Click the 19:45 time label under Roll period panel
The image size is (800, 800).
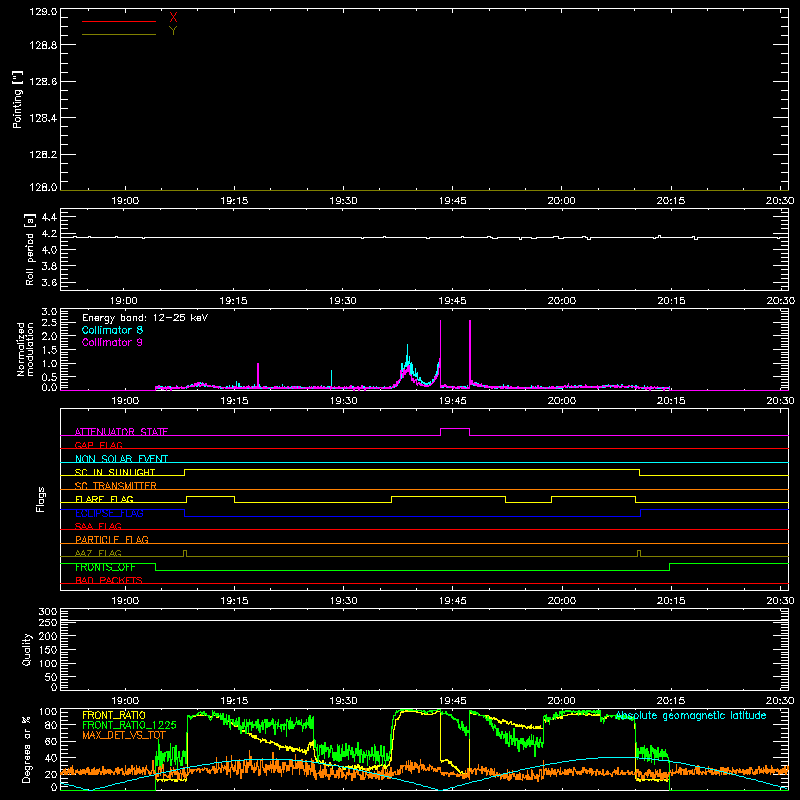[453, 301]
